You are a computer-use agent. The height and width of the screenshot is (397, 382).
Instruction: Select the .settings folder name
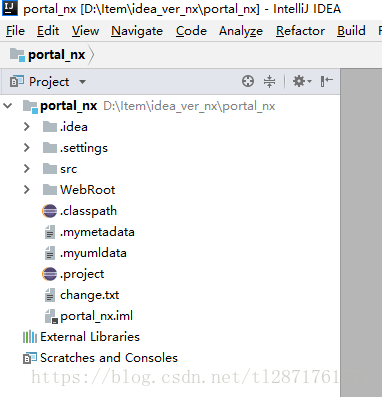[x=84, y=148]
